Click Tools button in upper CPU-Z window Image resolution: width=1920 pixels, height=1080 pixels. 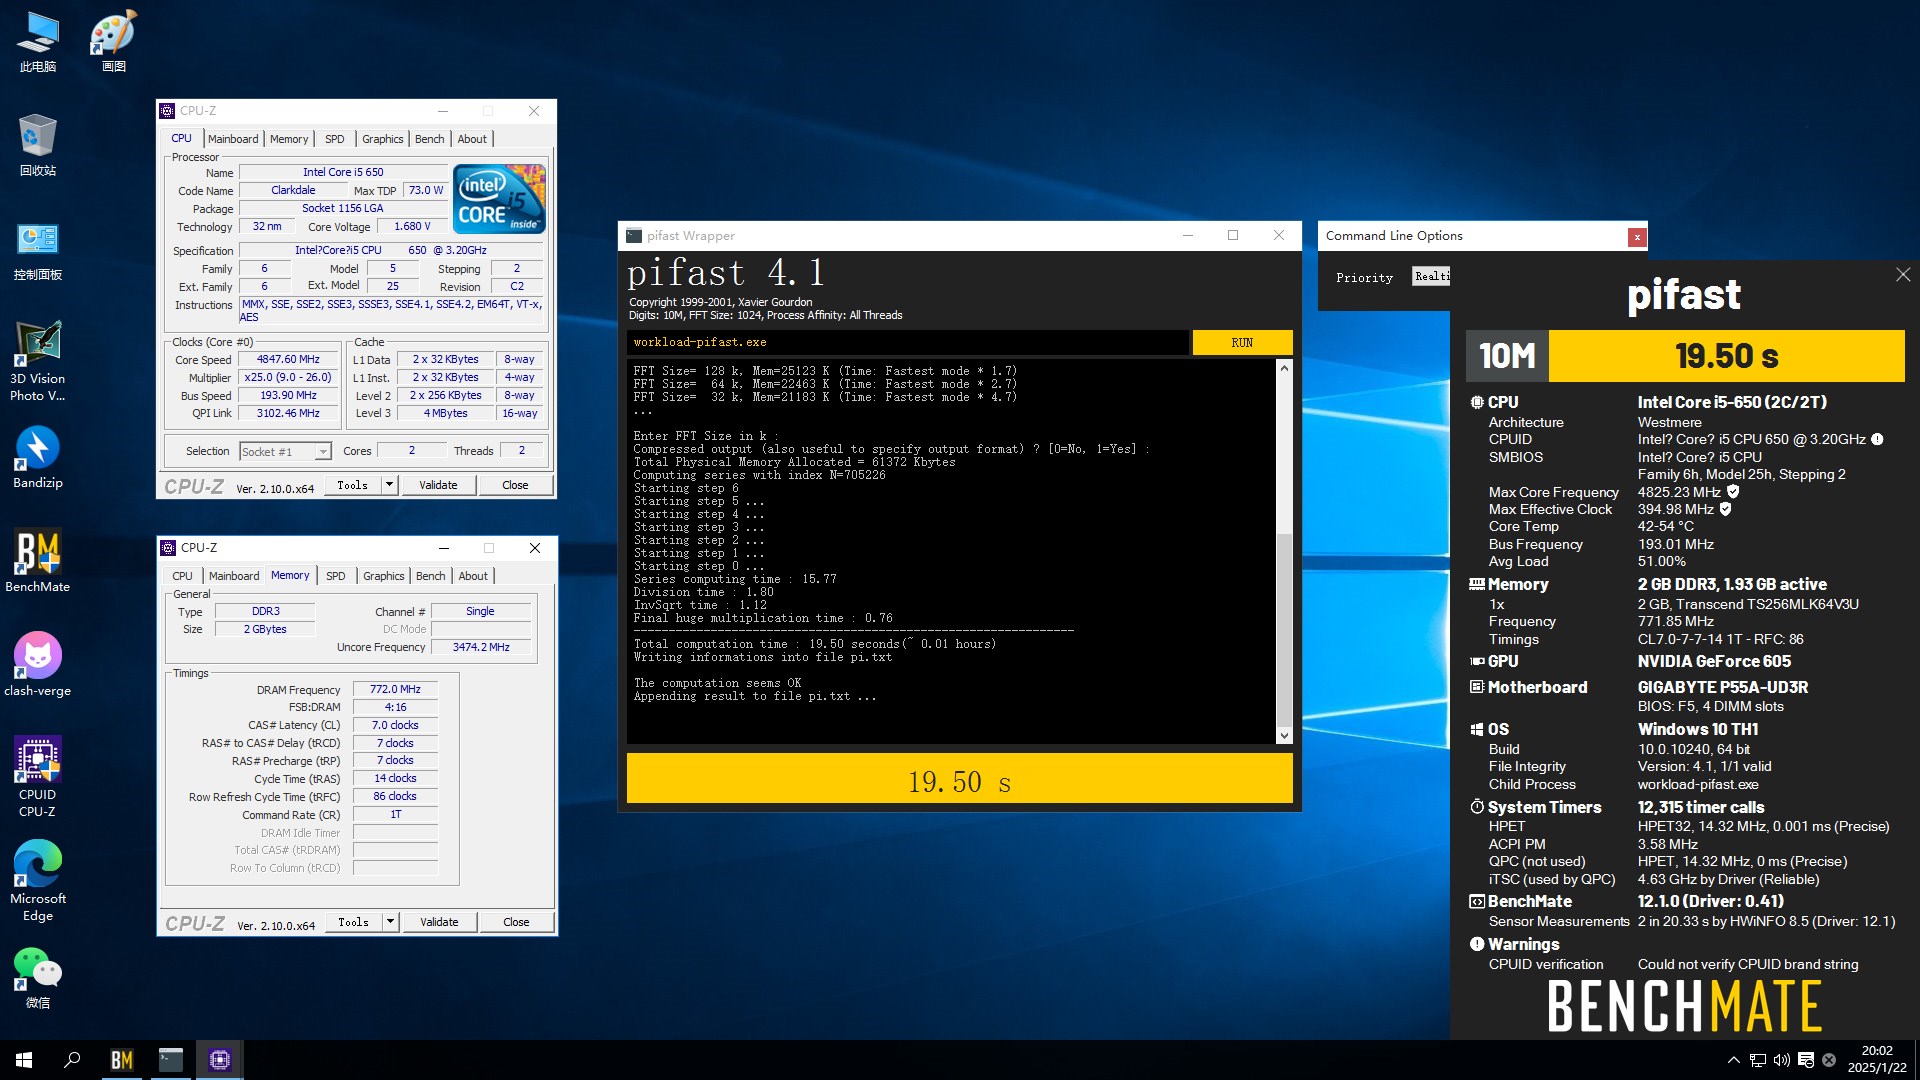point(353,485)
